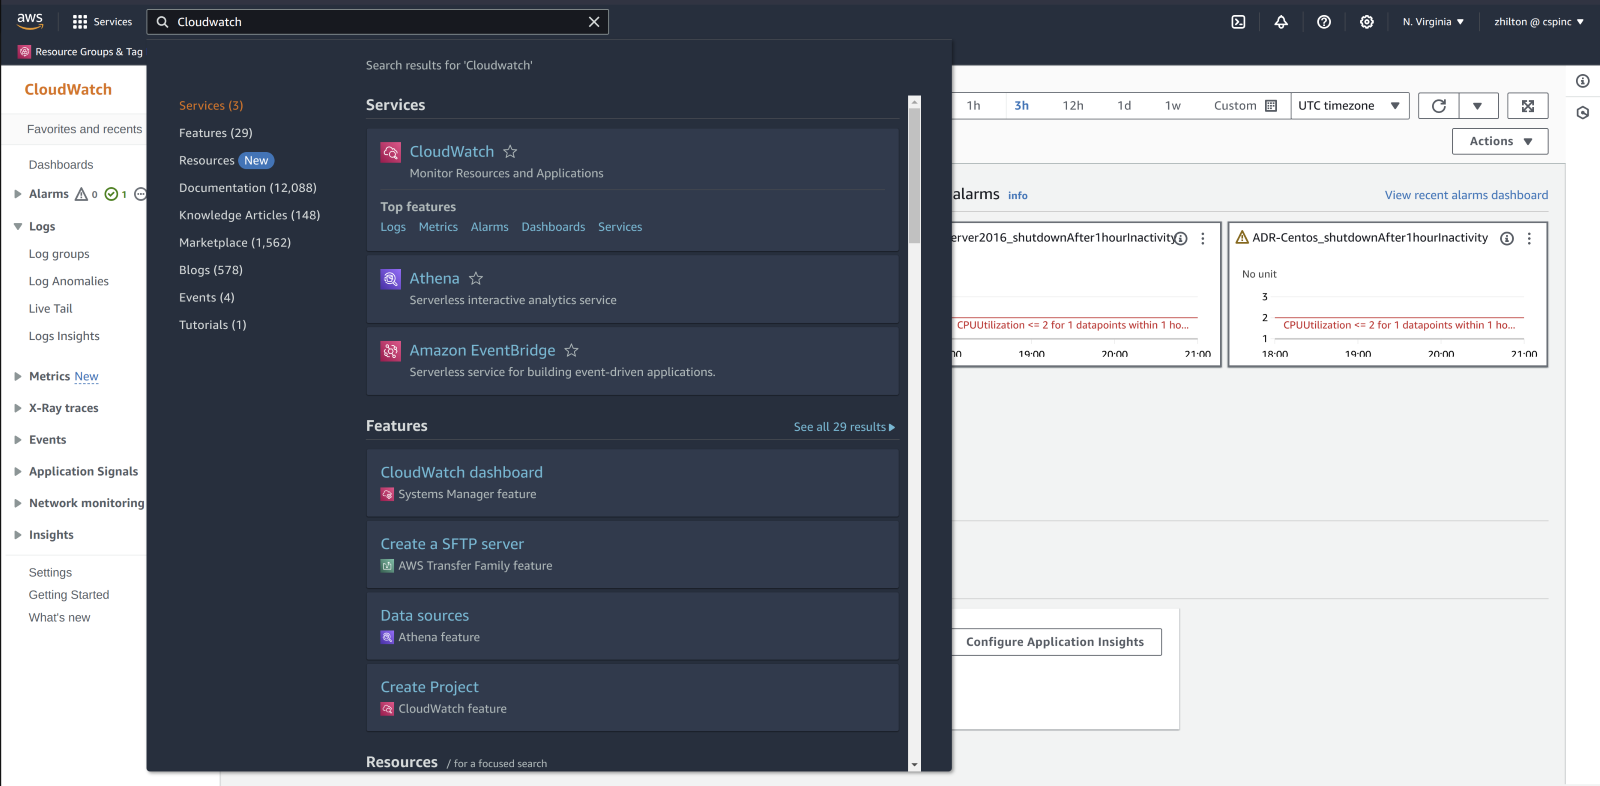
Task: Open Resource Groups & Tag shortcut
Action: (x=81, y=52)
